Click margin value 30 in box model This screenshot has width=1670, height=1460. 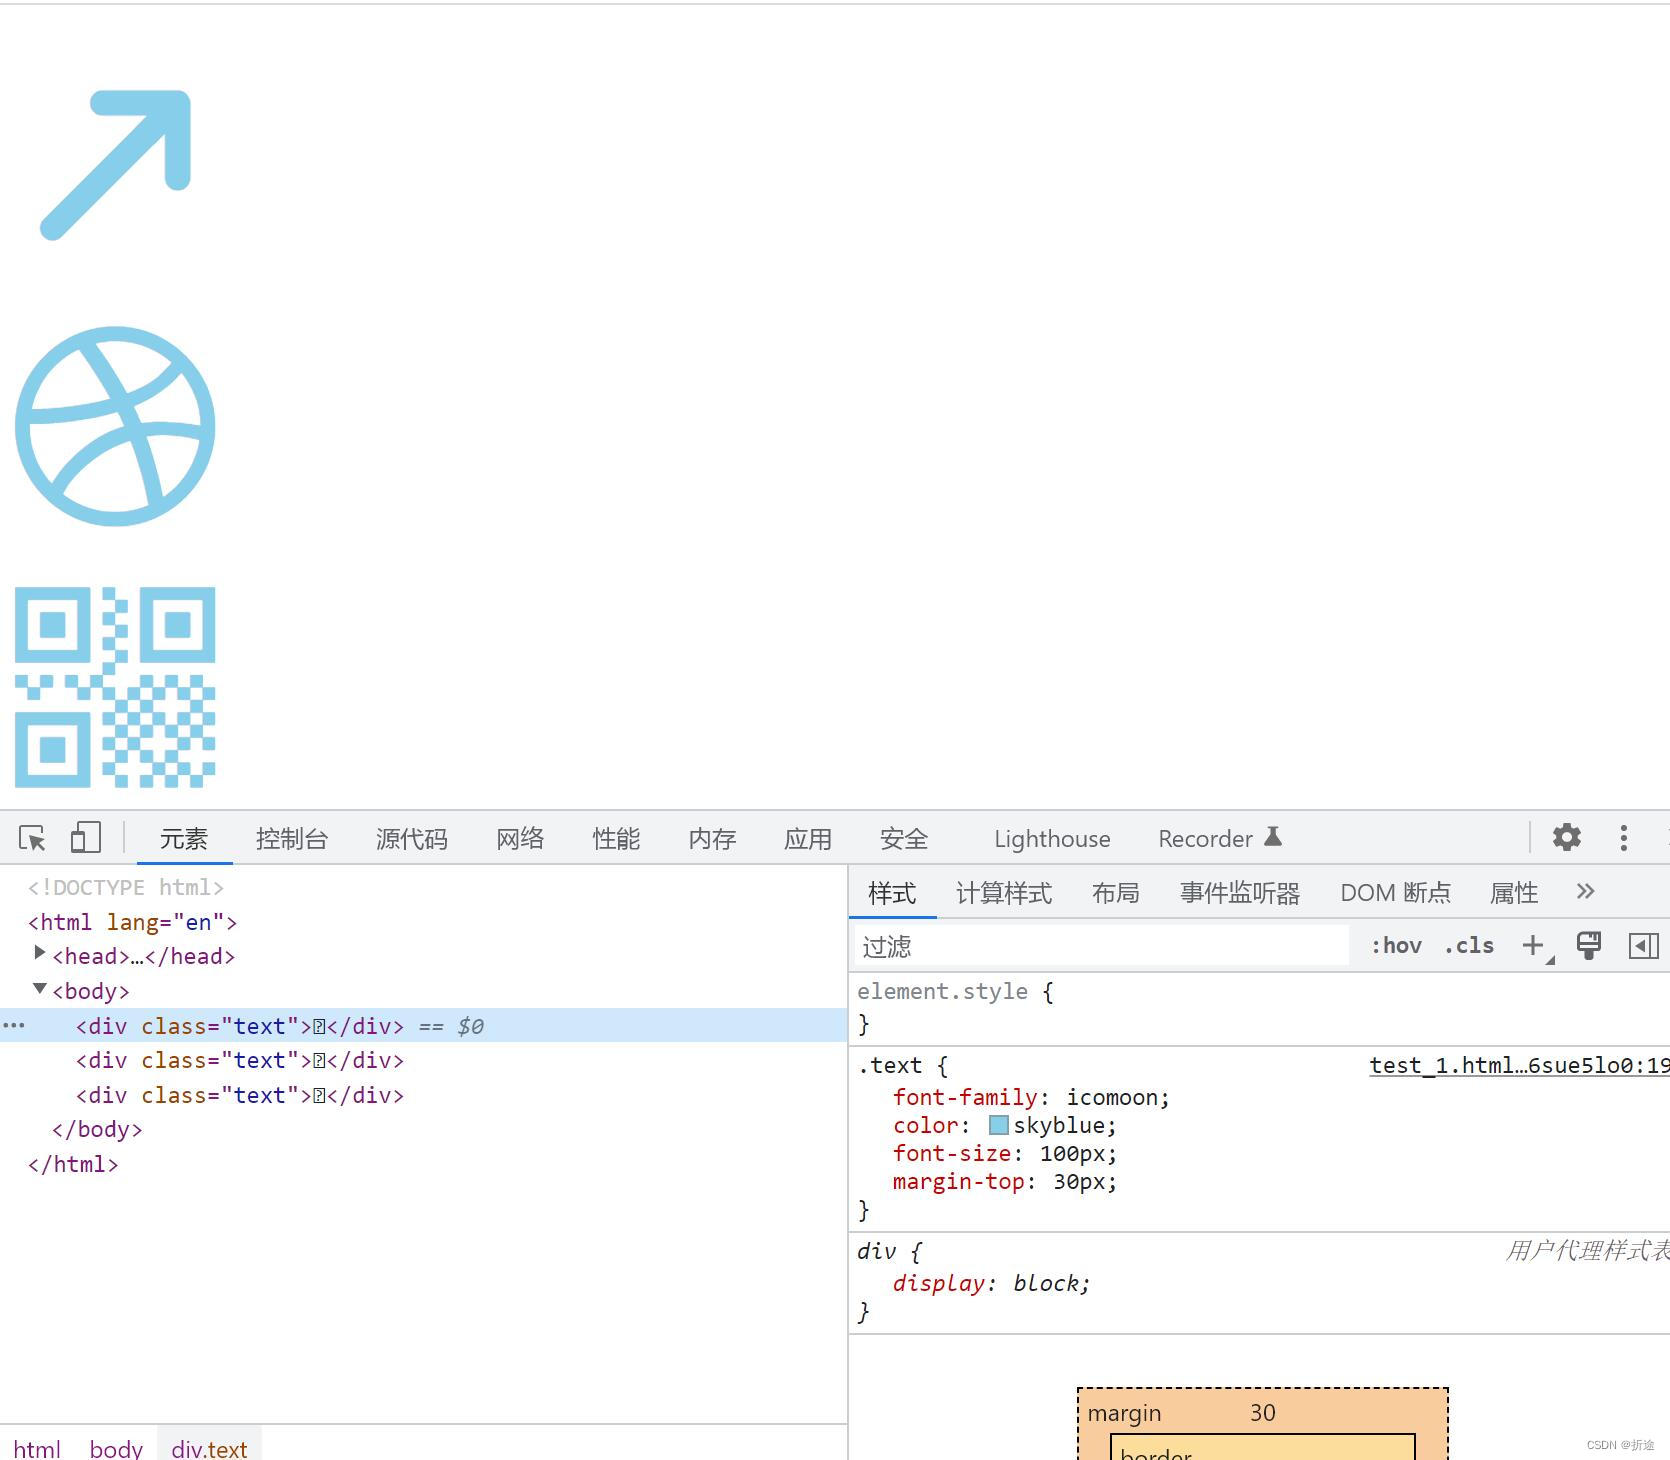tap(1263, 1412)
